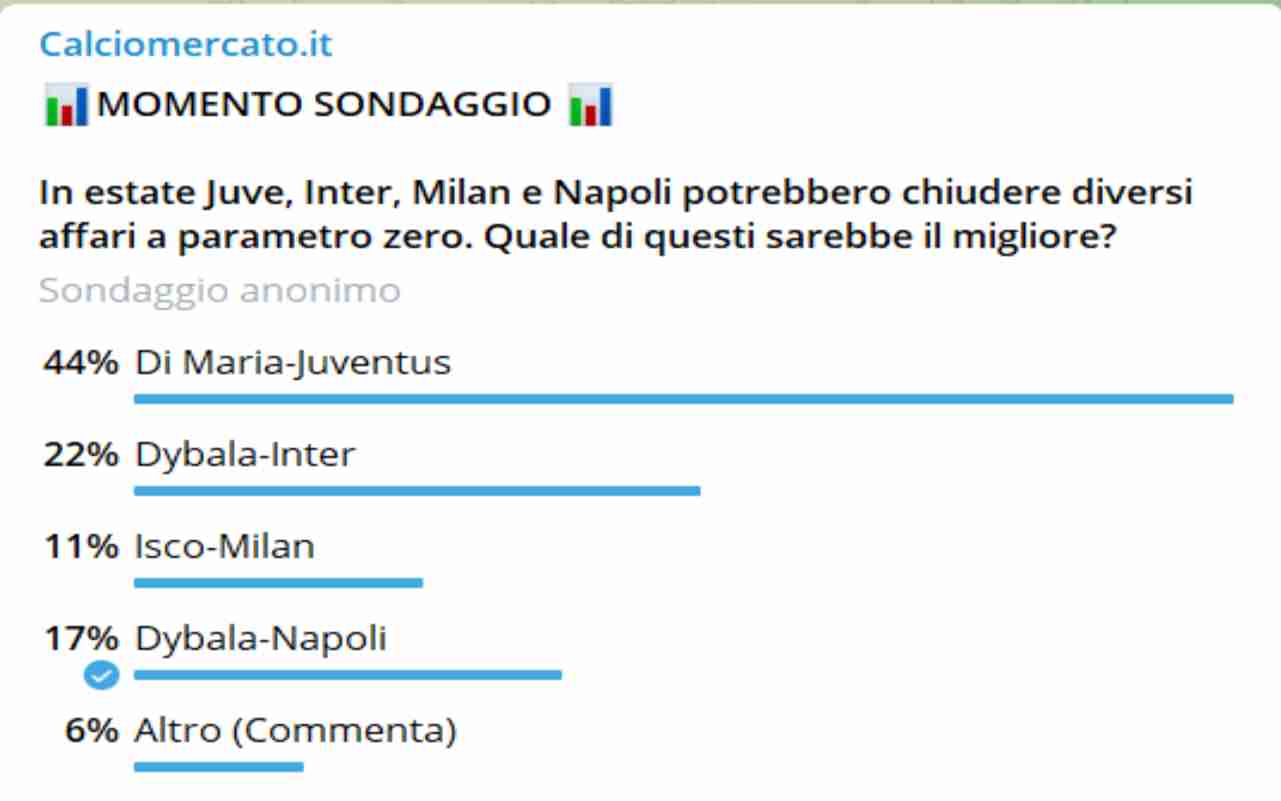The height and width of the screenshot is (801, 1281).
Task: Click the Altro (Commenta) result bar
Action: point(218,767)
